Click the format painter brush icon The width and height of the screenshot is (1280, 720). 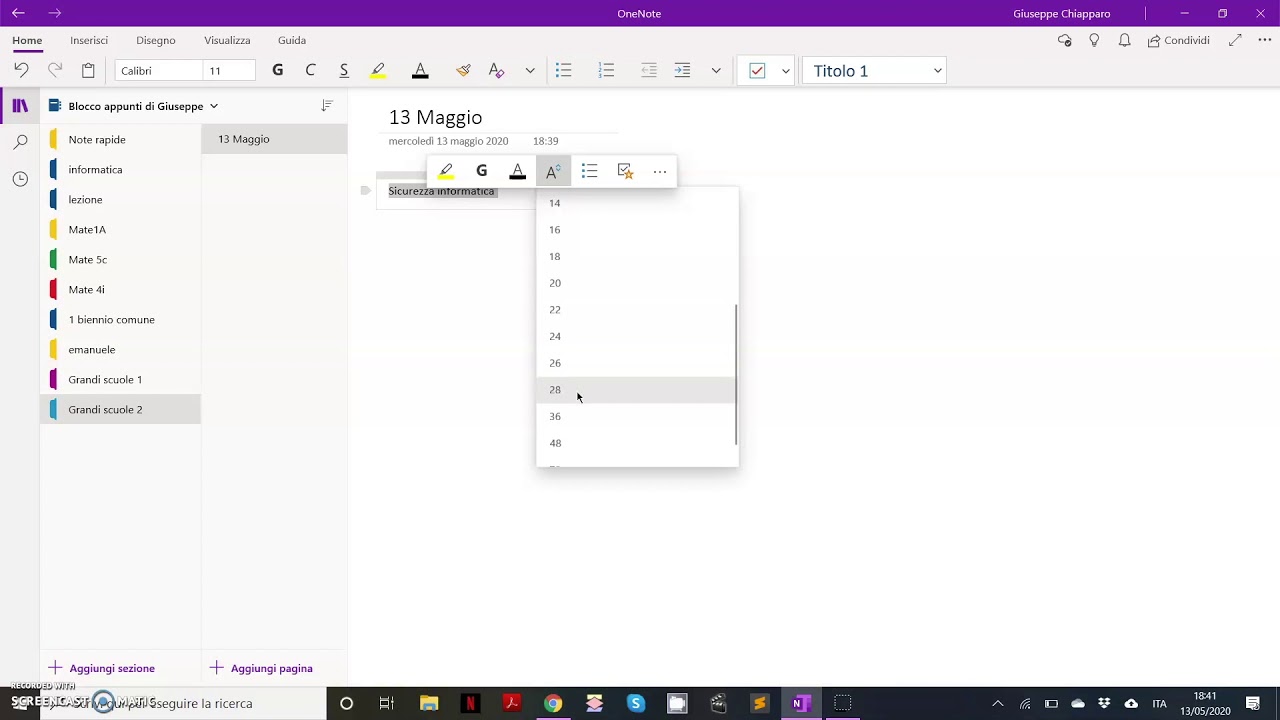pyautogui.click(x=463, y=70)
